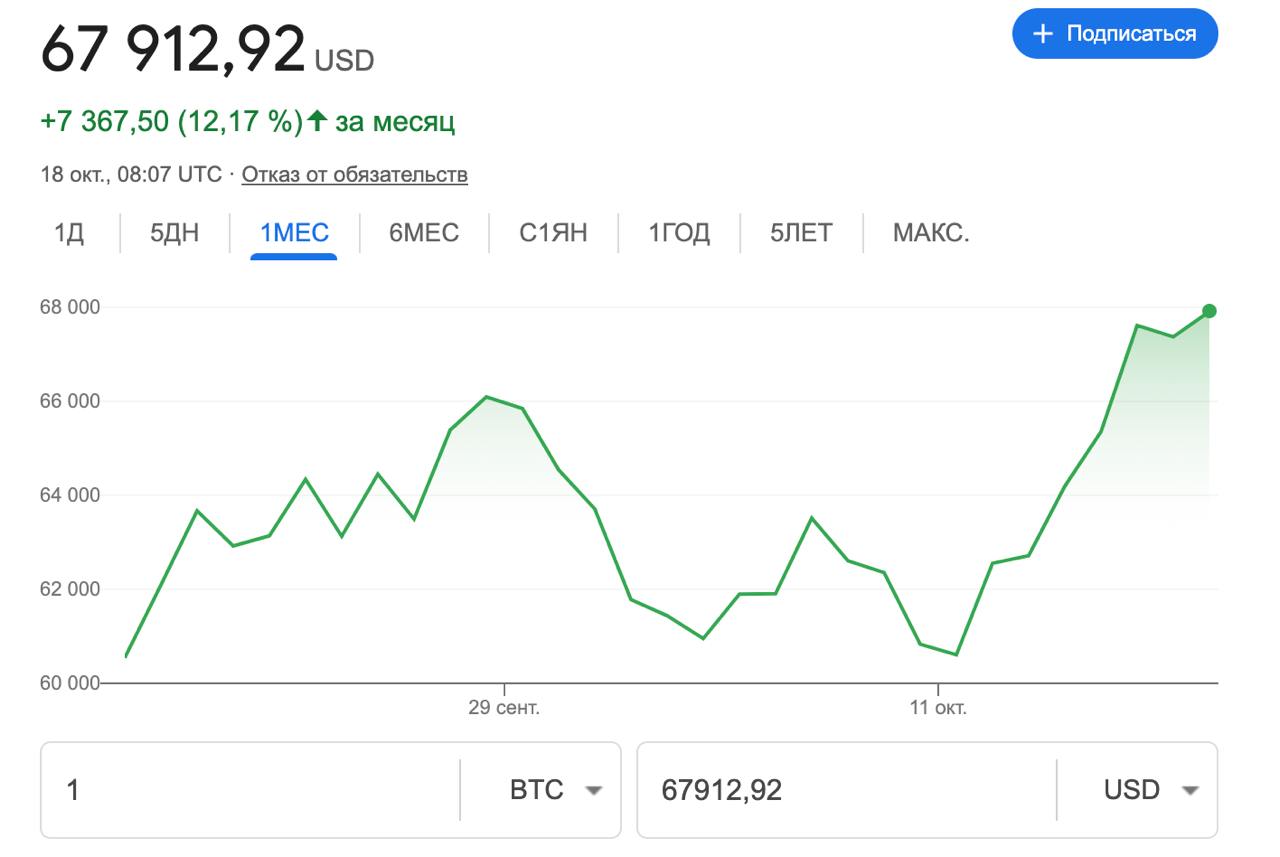Click the 11 окт. date axis label
This screenshot has width=1280, height=857.
click(938, 708)
